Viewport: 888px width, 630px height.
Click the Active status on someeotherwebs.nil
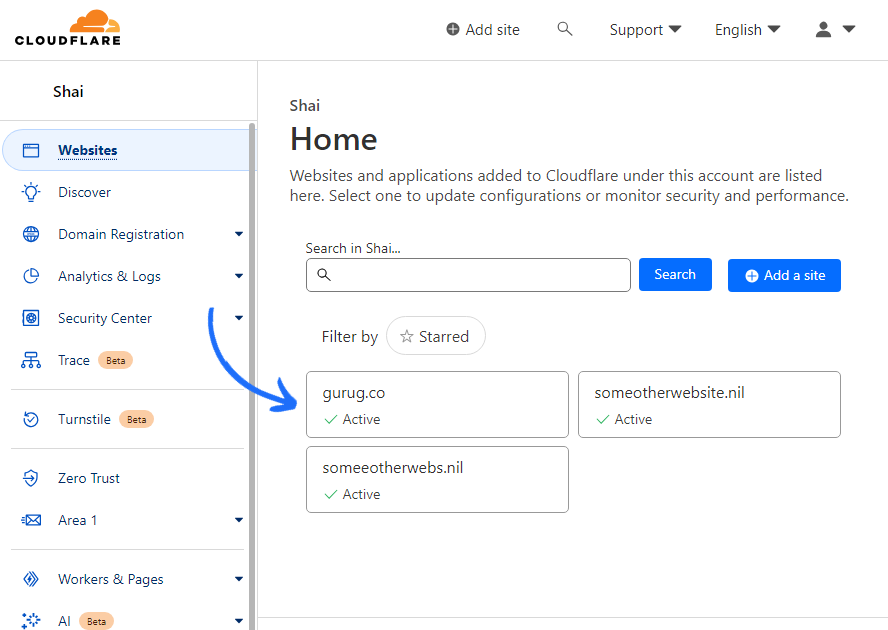tap(352, 494)
